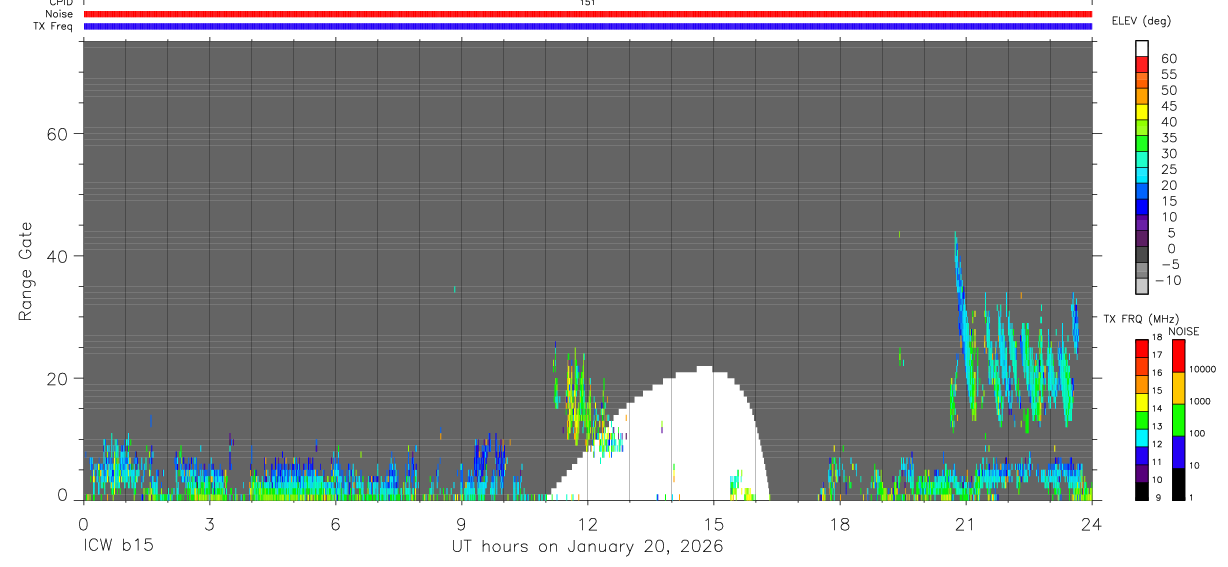The width and height of the screenshot is (1228, 567).
Task: Click the 'Noise' row label at top left
Action: (x=59, y=14)
